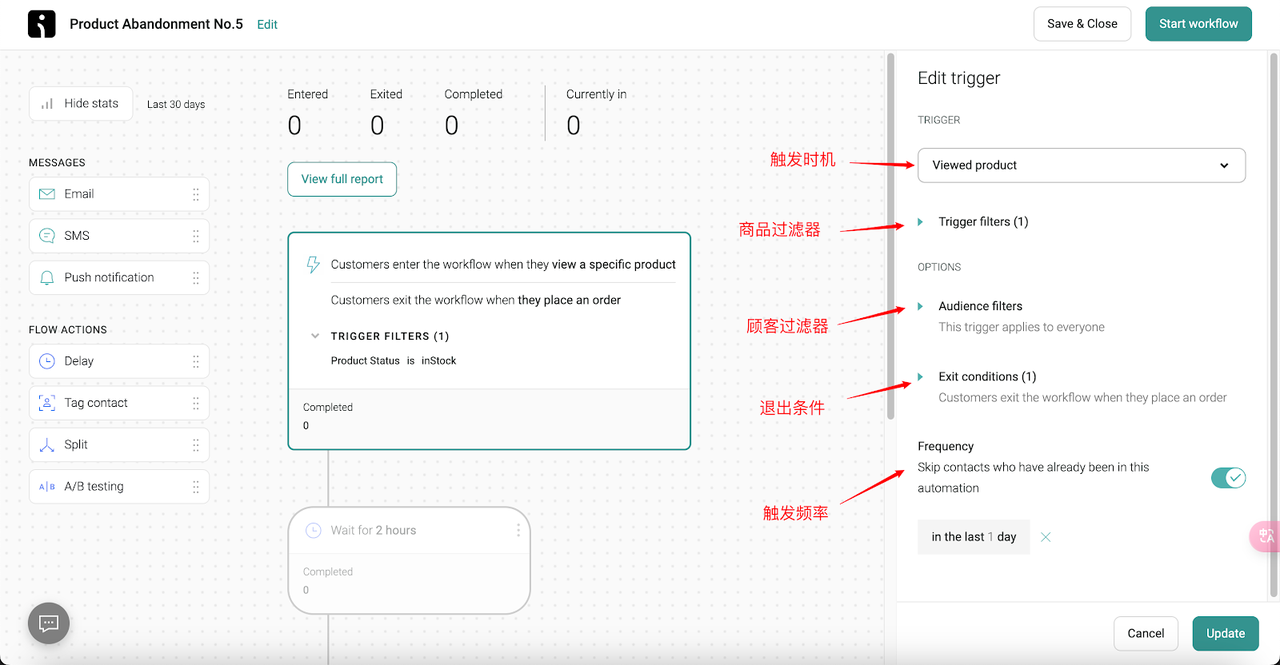Viewport: 1280px width, 665px height.
Task: Click the Push notification bell icon
Action: (47, 278)
